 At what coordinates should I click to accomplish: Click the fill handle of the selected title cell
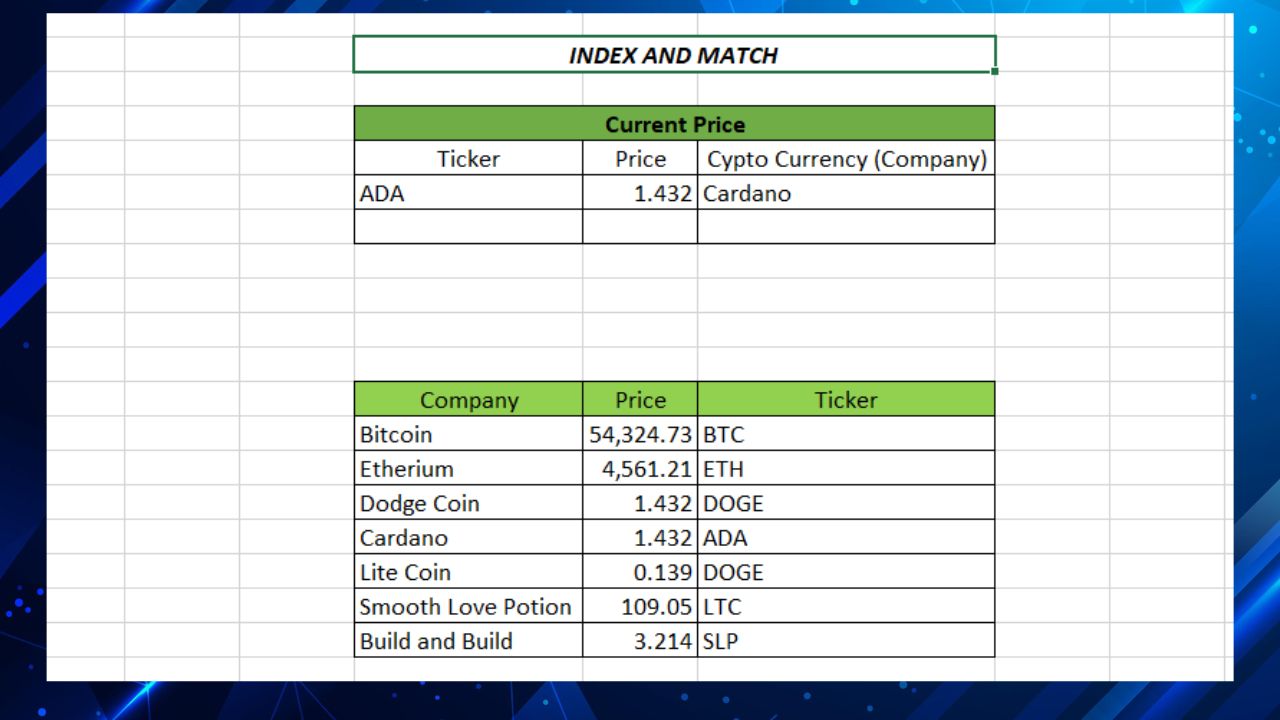click(x=995, y=72)
